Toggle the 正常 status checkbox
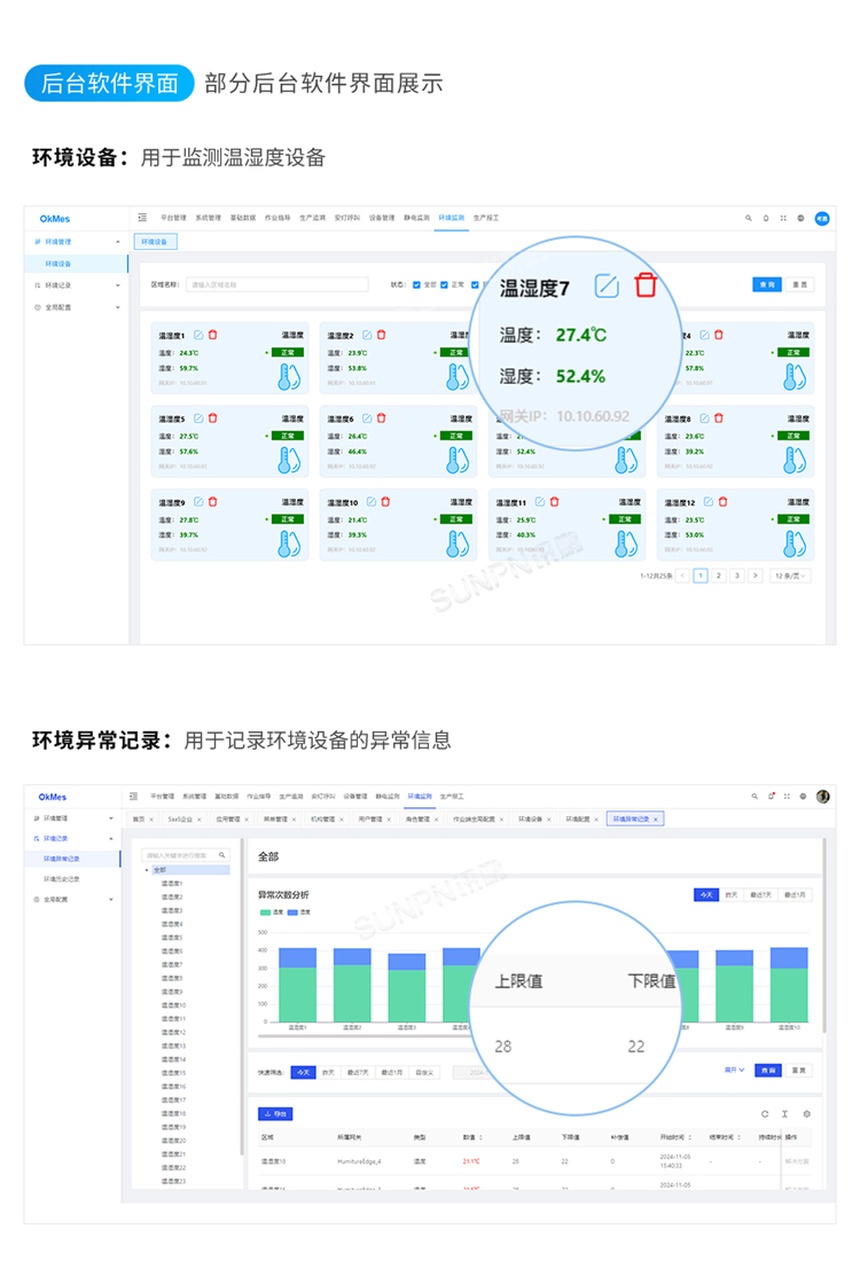This screenshot has width=860, height=1261. click(x=444, y=285)
